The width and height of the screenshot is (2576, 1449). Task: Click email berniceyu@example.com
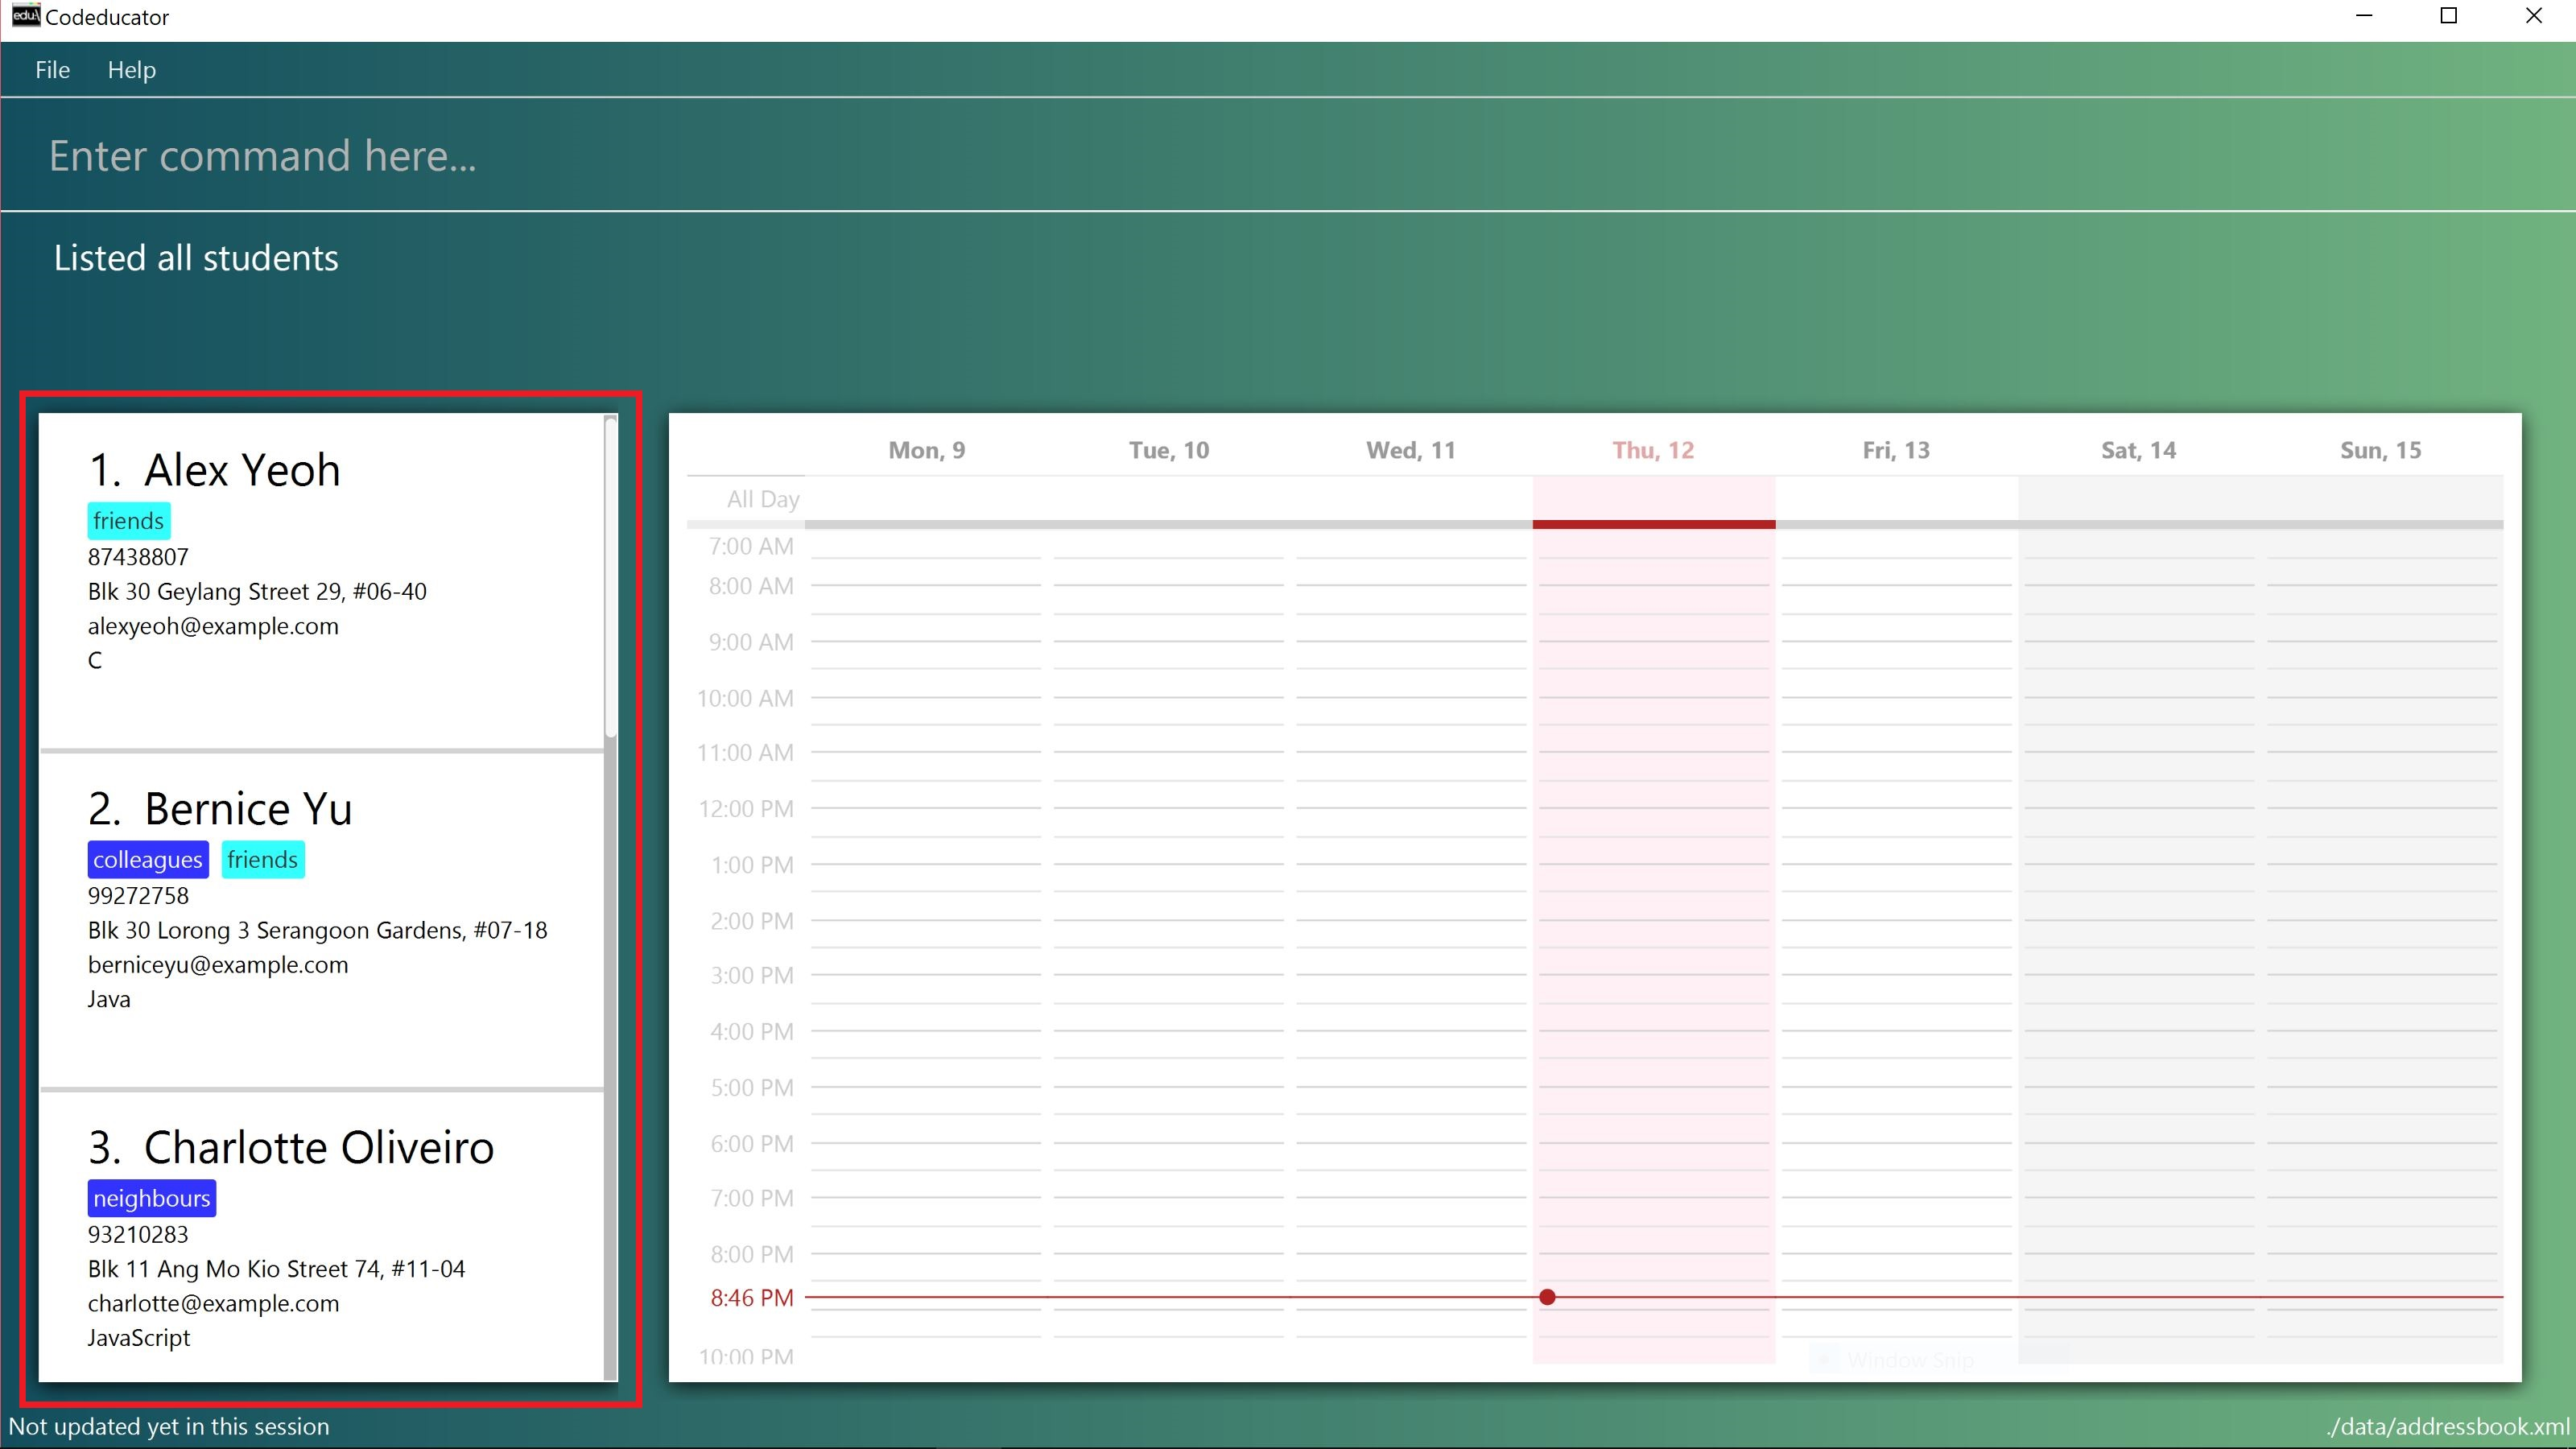(x=218, y=965)
